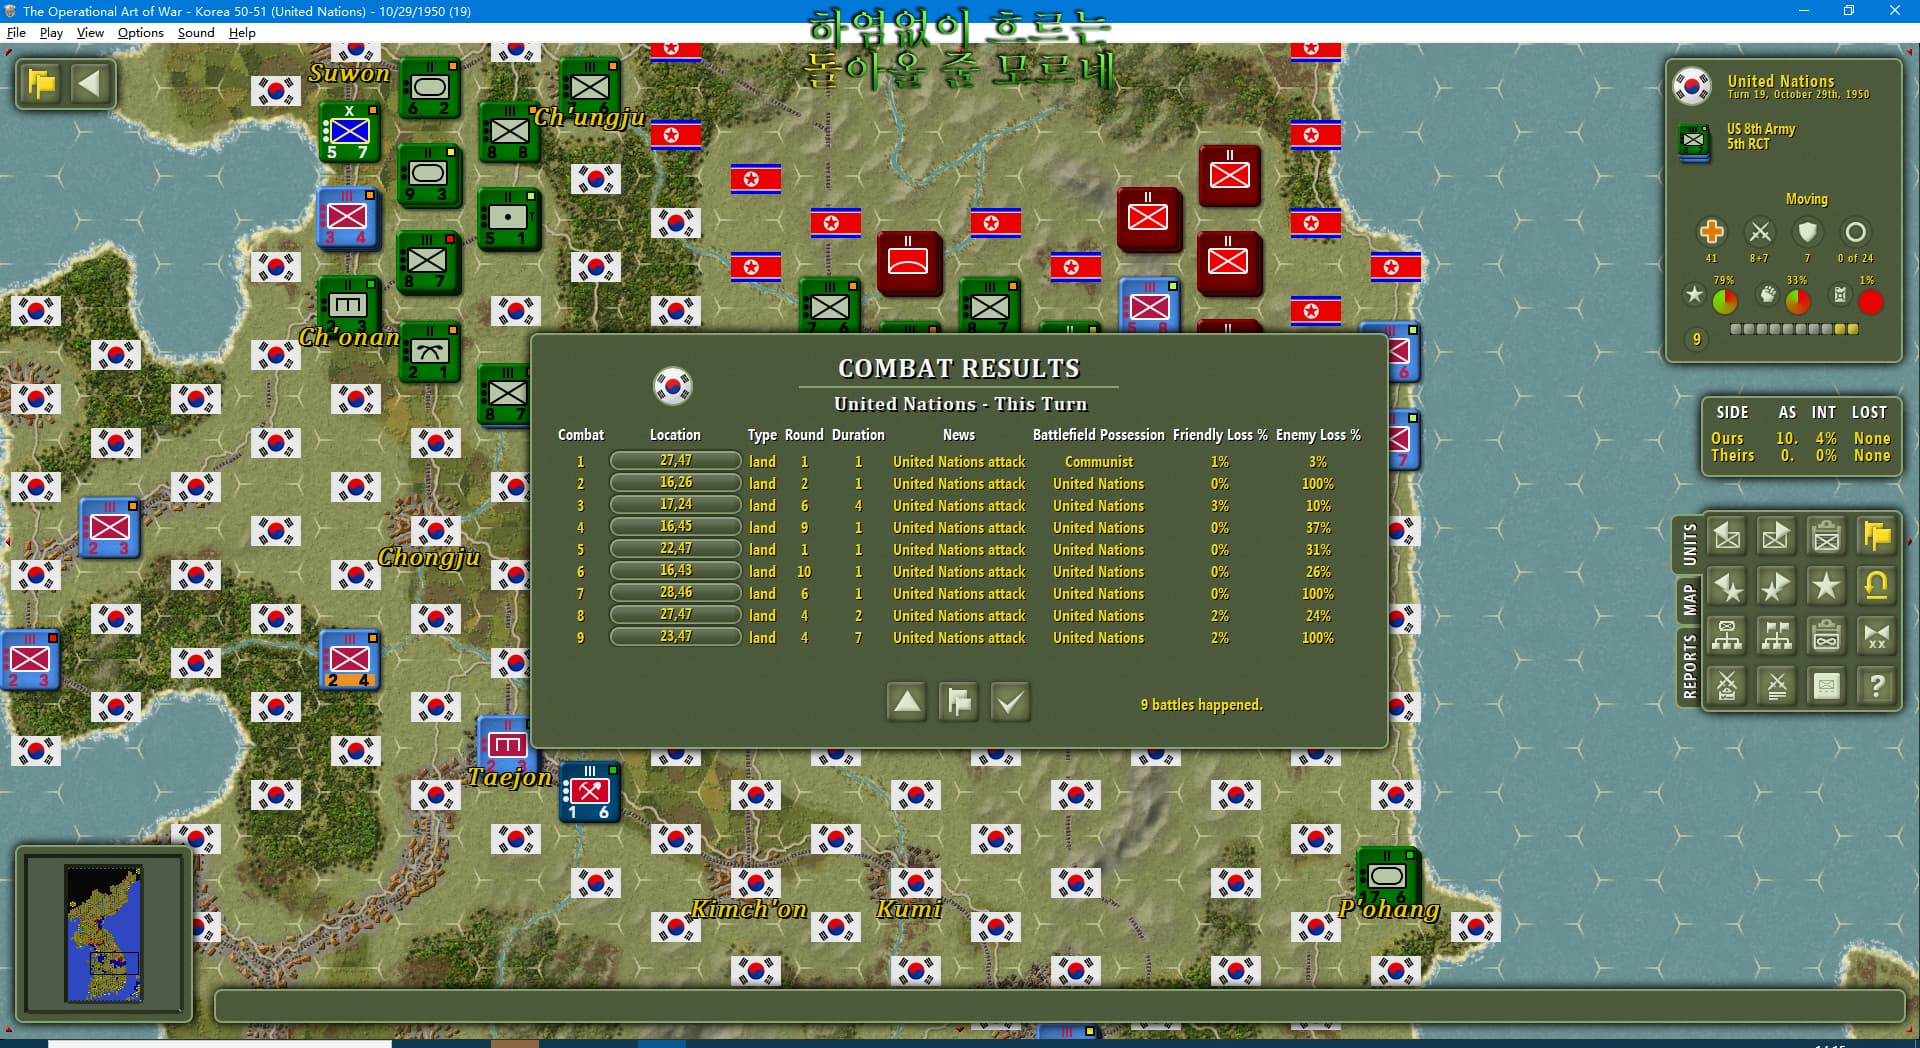Click yellow flags icon in Units panel
Image resolution: width=1920 pixels, height=1048 pixels.
coord(1877,537)
